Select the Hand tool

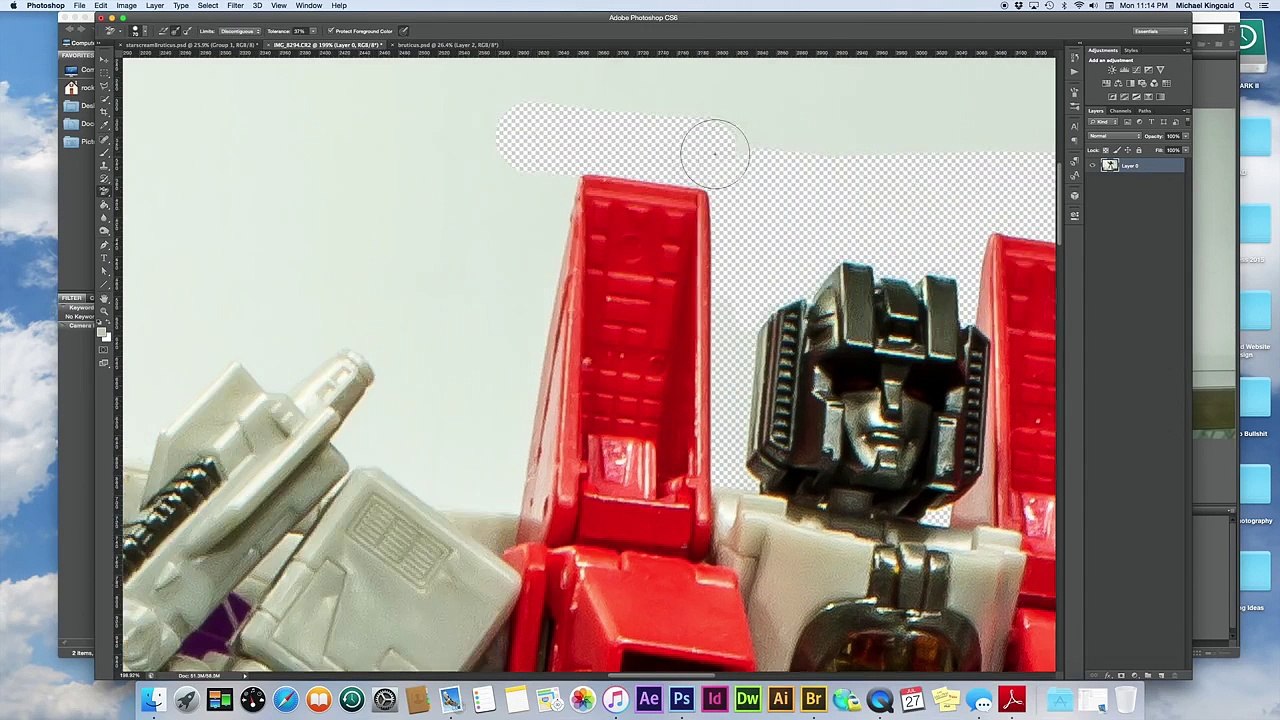[x=104, y=298]
